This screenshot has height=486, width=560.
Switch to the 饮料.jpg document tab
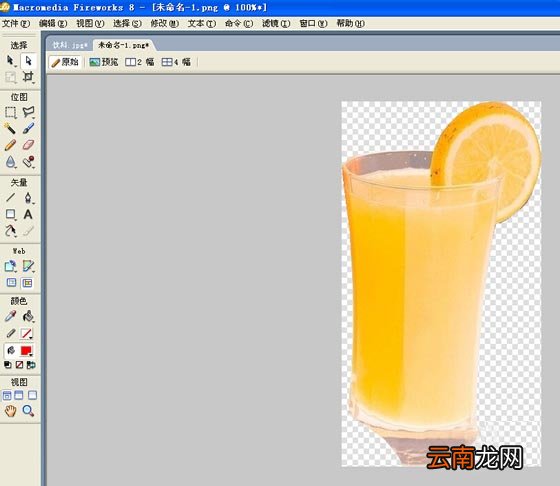coord(70,45)
